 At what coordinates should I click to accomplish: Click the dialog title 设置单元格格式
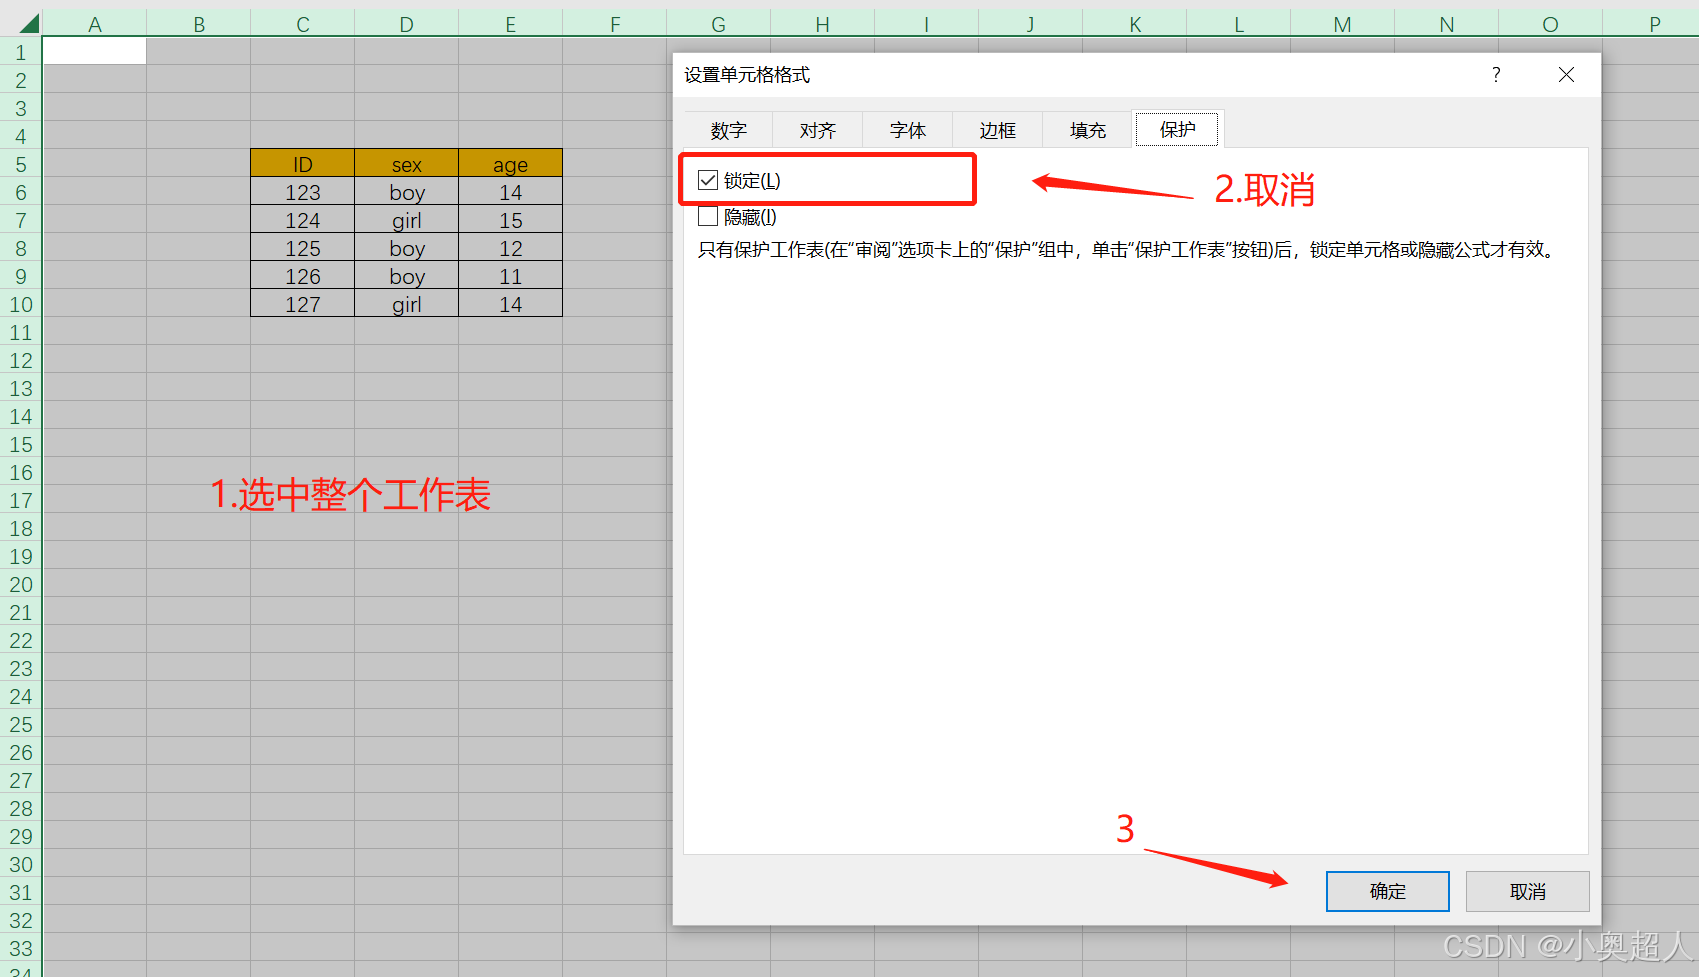747,75
